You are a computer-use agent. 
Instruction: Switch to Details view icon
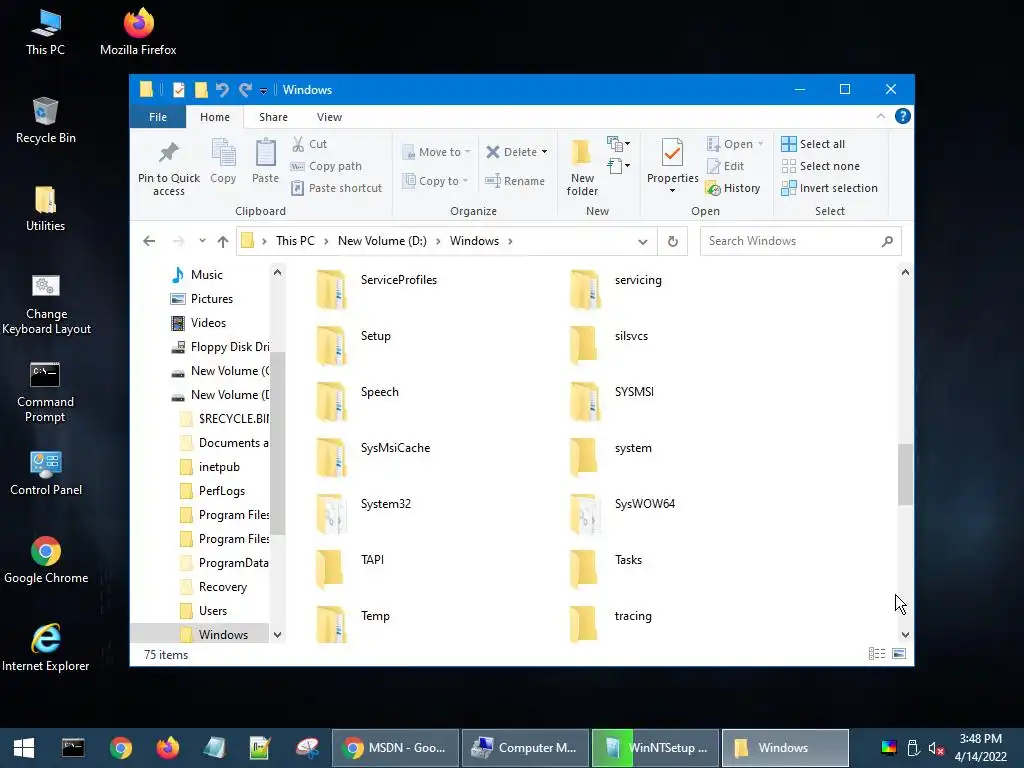(877, 654)
